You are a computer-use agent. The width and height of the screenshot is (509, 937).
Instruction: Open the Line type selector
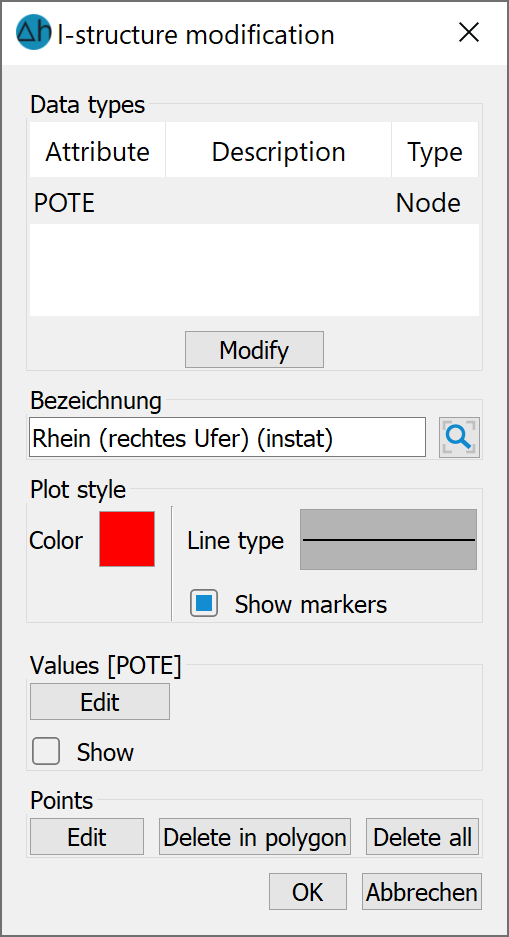388,540
